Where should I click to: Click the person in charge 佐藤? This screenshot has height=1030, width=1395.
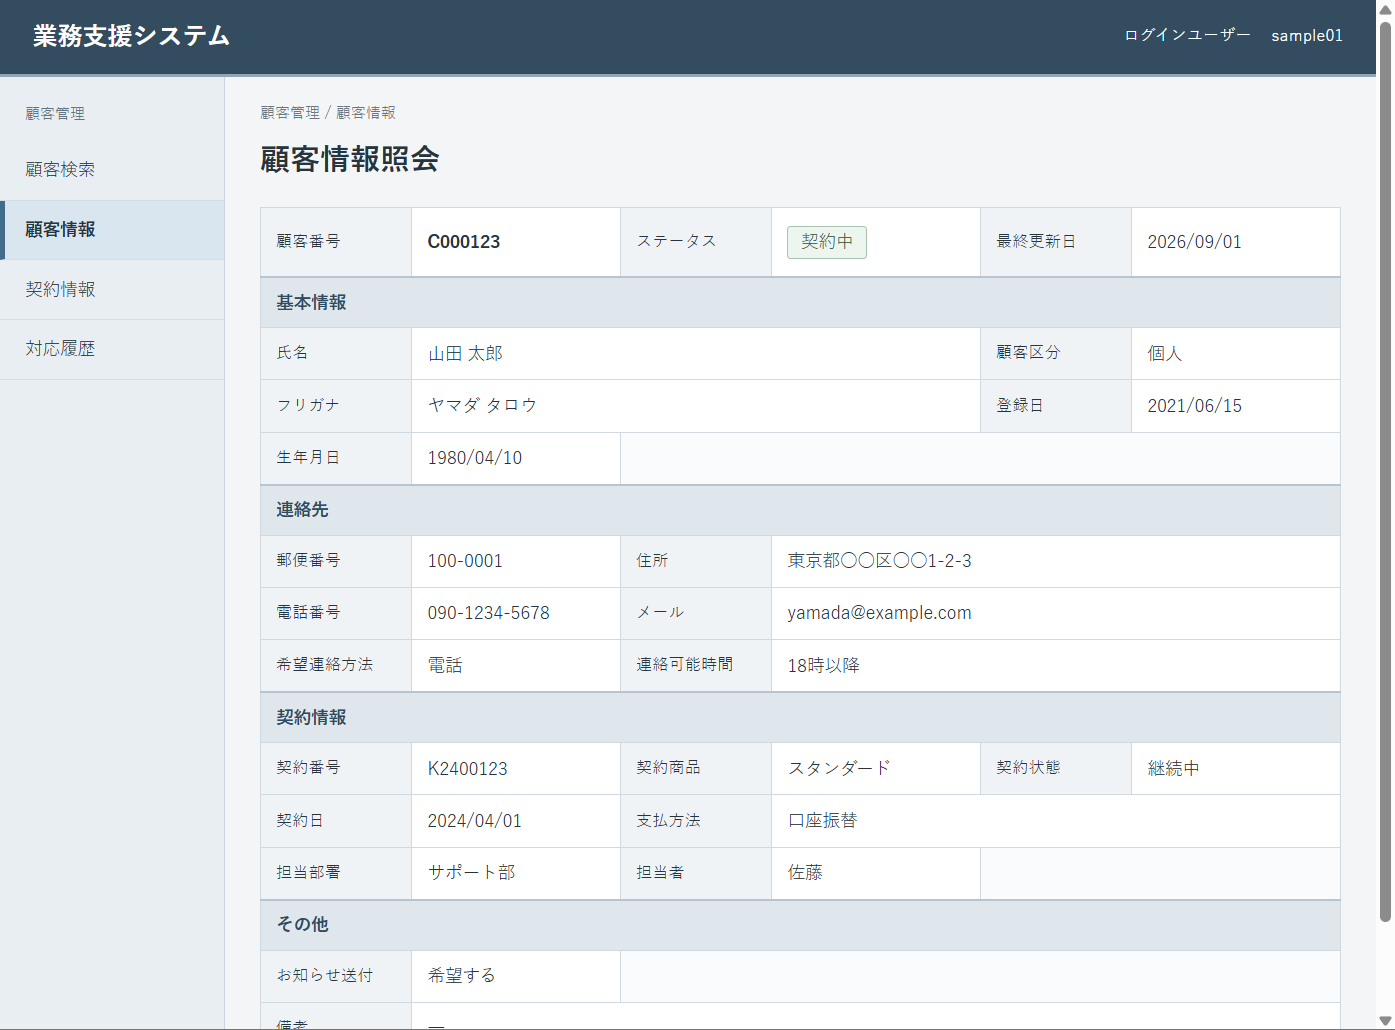pos(805,873)
